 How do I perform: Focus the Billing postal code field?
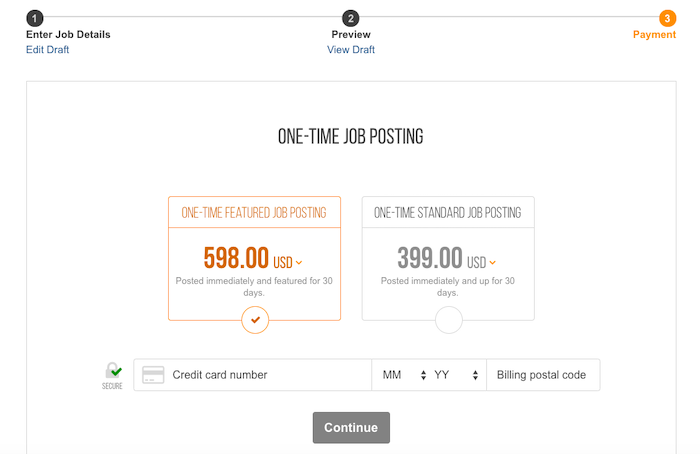pyautogui.click(x=543, y=375)
